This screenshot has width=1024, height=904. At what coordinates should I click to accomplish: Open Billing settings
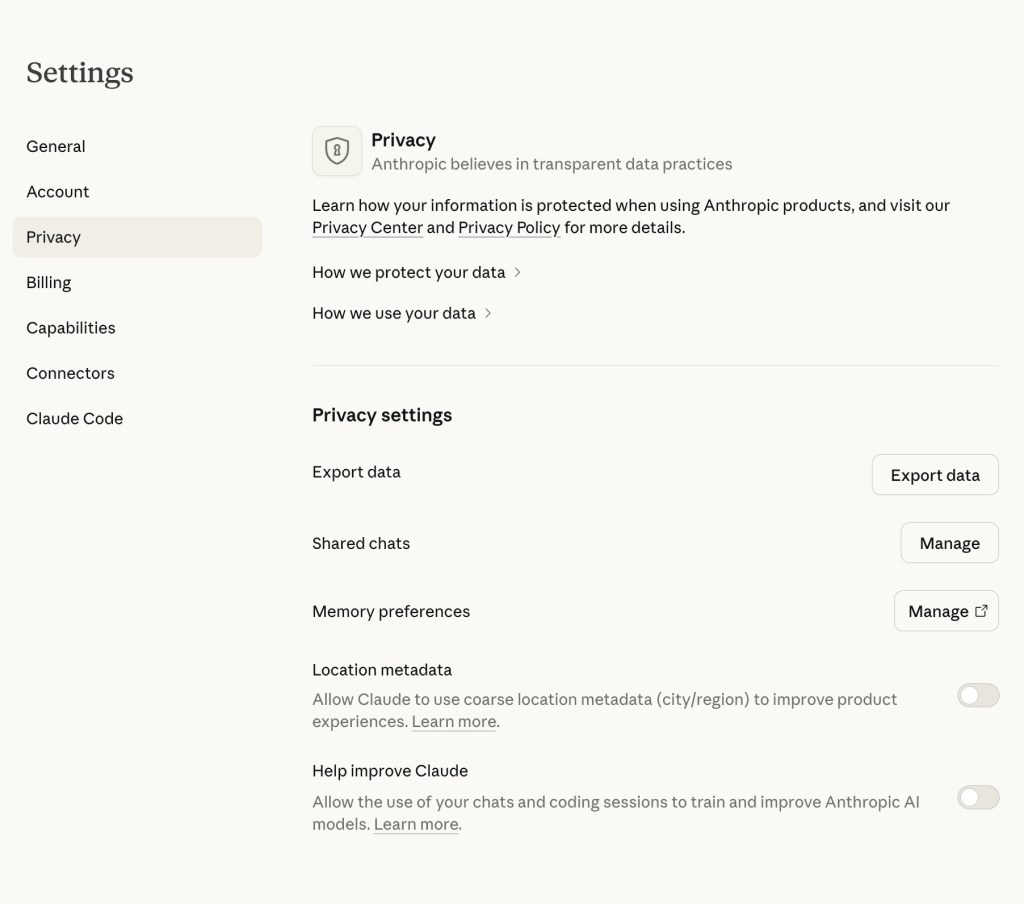coord(49,283)
